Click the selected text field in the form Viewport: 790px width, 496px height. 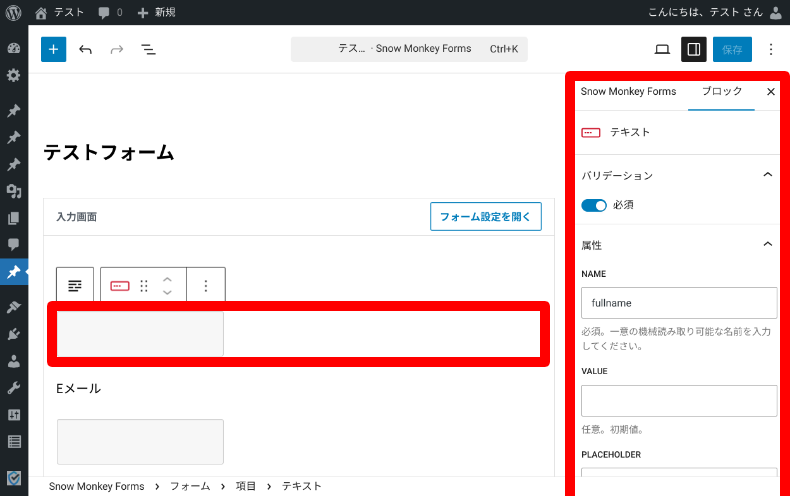(140, 333)
